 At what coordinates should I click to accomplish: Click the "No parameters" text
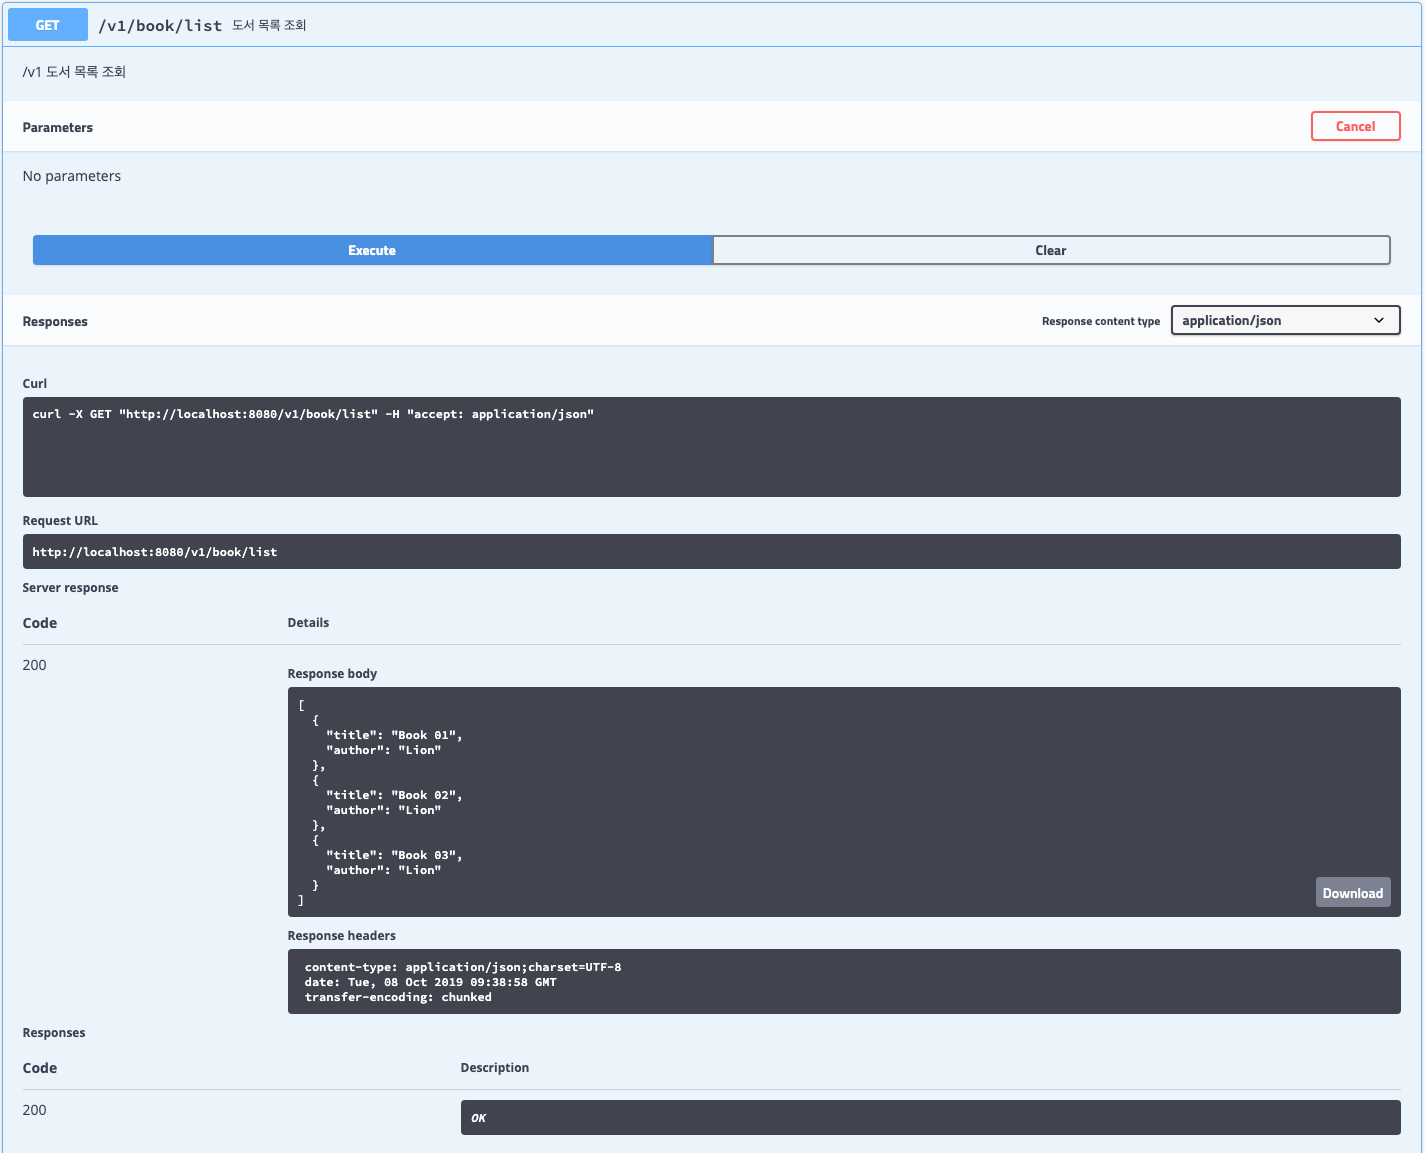click(x=71, y=176)
